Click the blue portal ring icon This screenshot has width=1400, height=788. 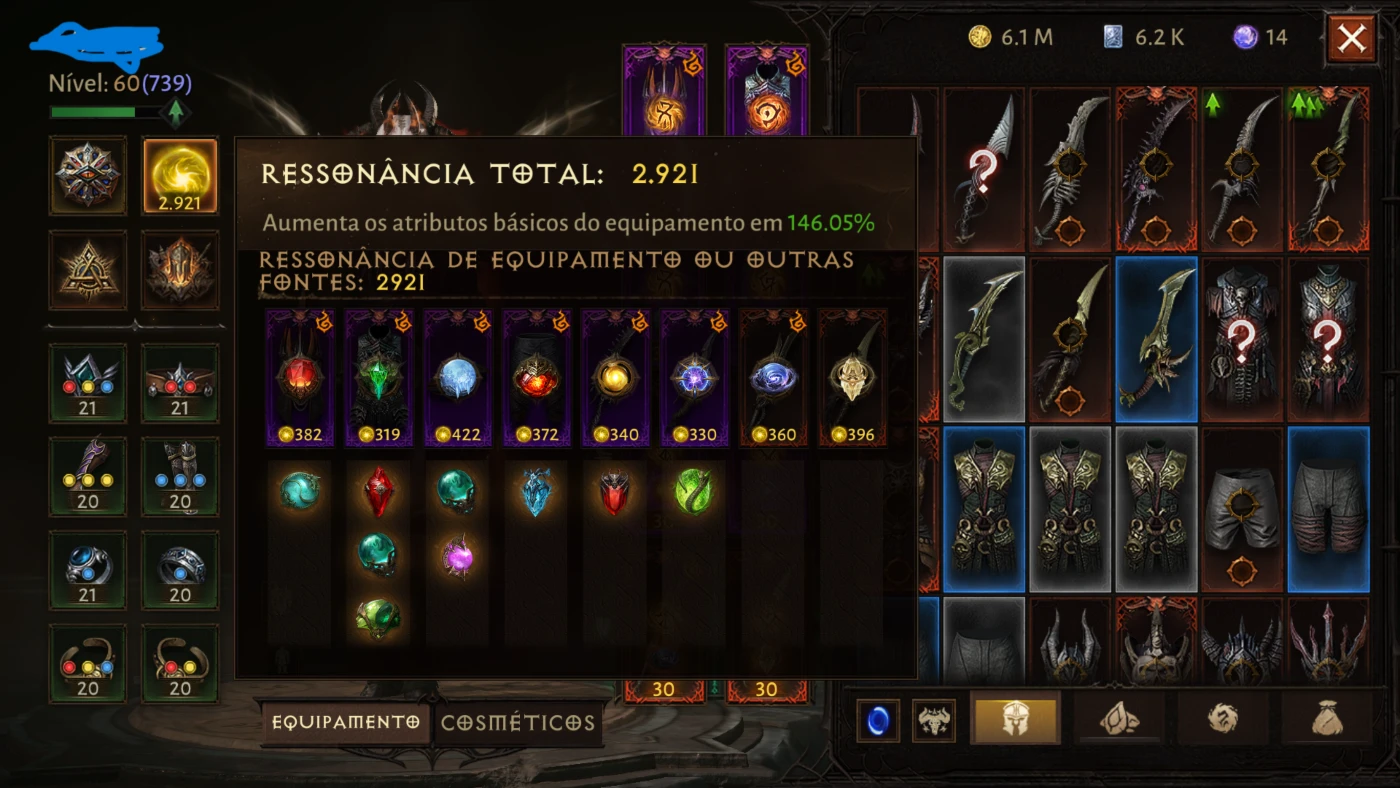[x=877, y=720]
